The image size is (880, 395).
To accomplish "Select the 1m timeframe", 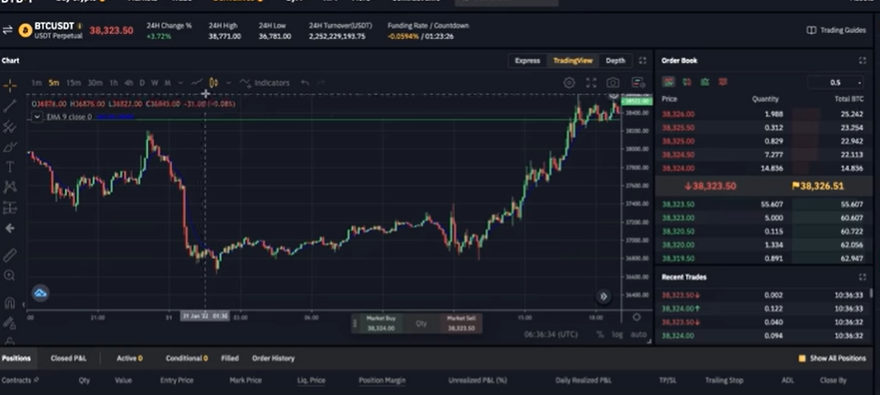I will click(36, 82).
